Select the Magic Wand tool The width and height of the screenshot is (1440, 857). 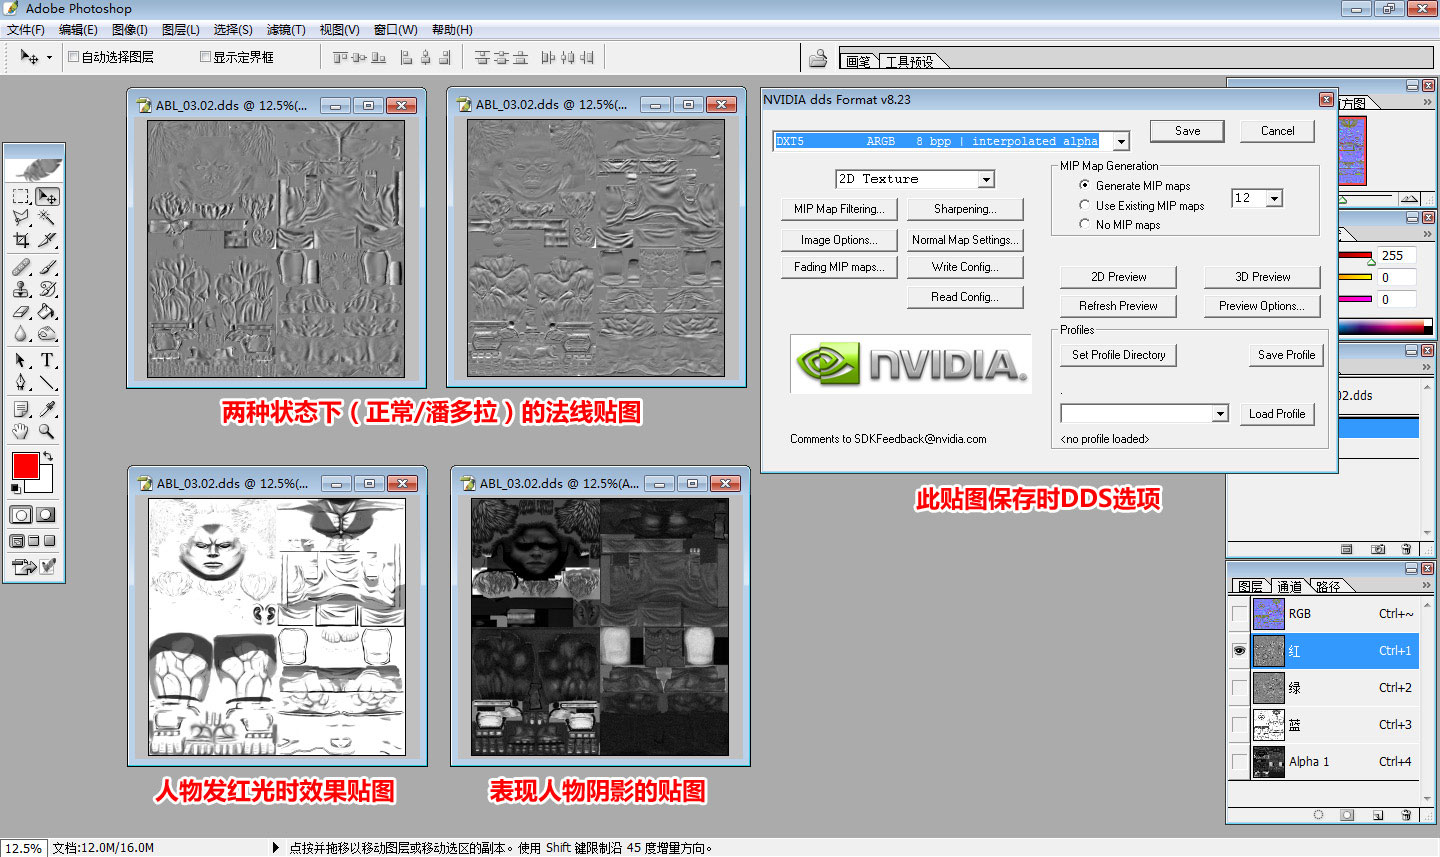pyautogui.click(x=47, y=218)
